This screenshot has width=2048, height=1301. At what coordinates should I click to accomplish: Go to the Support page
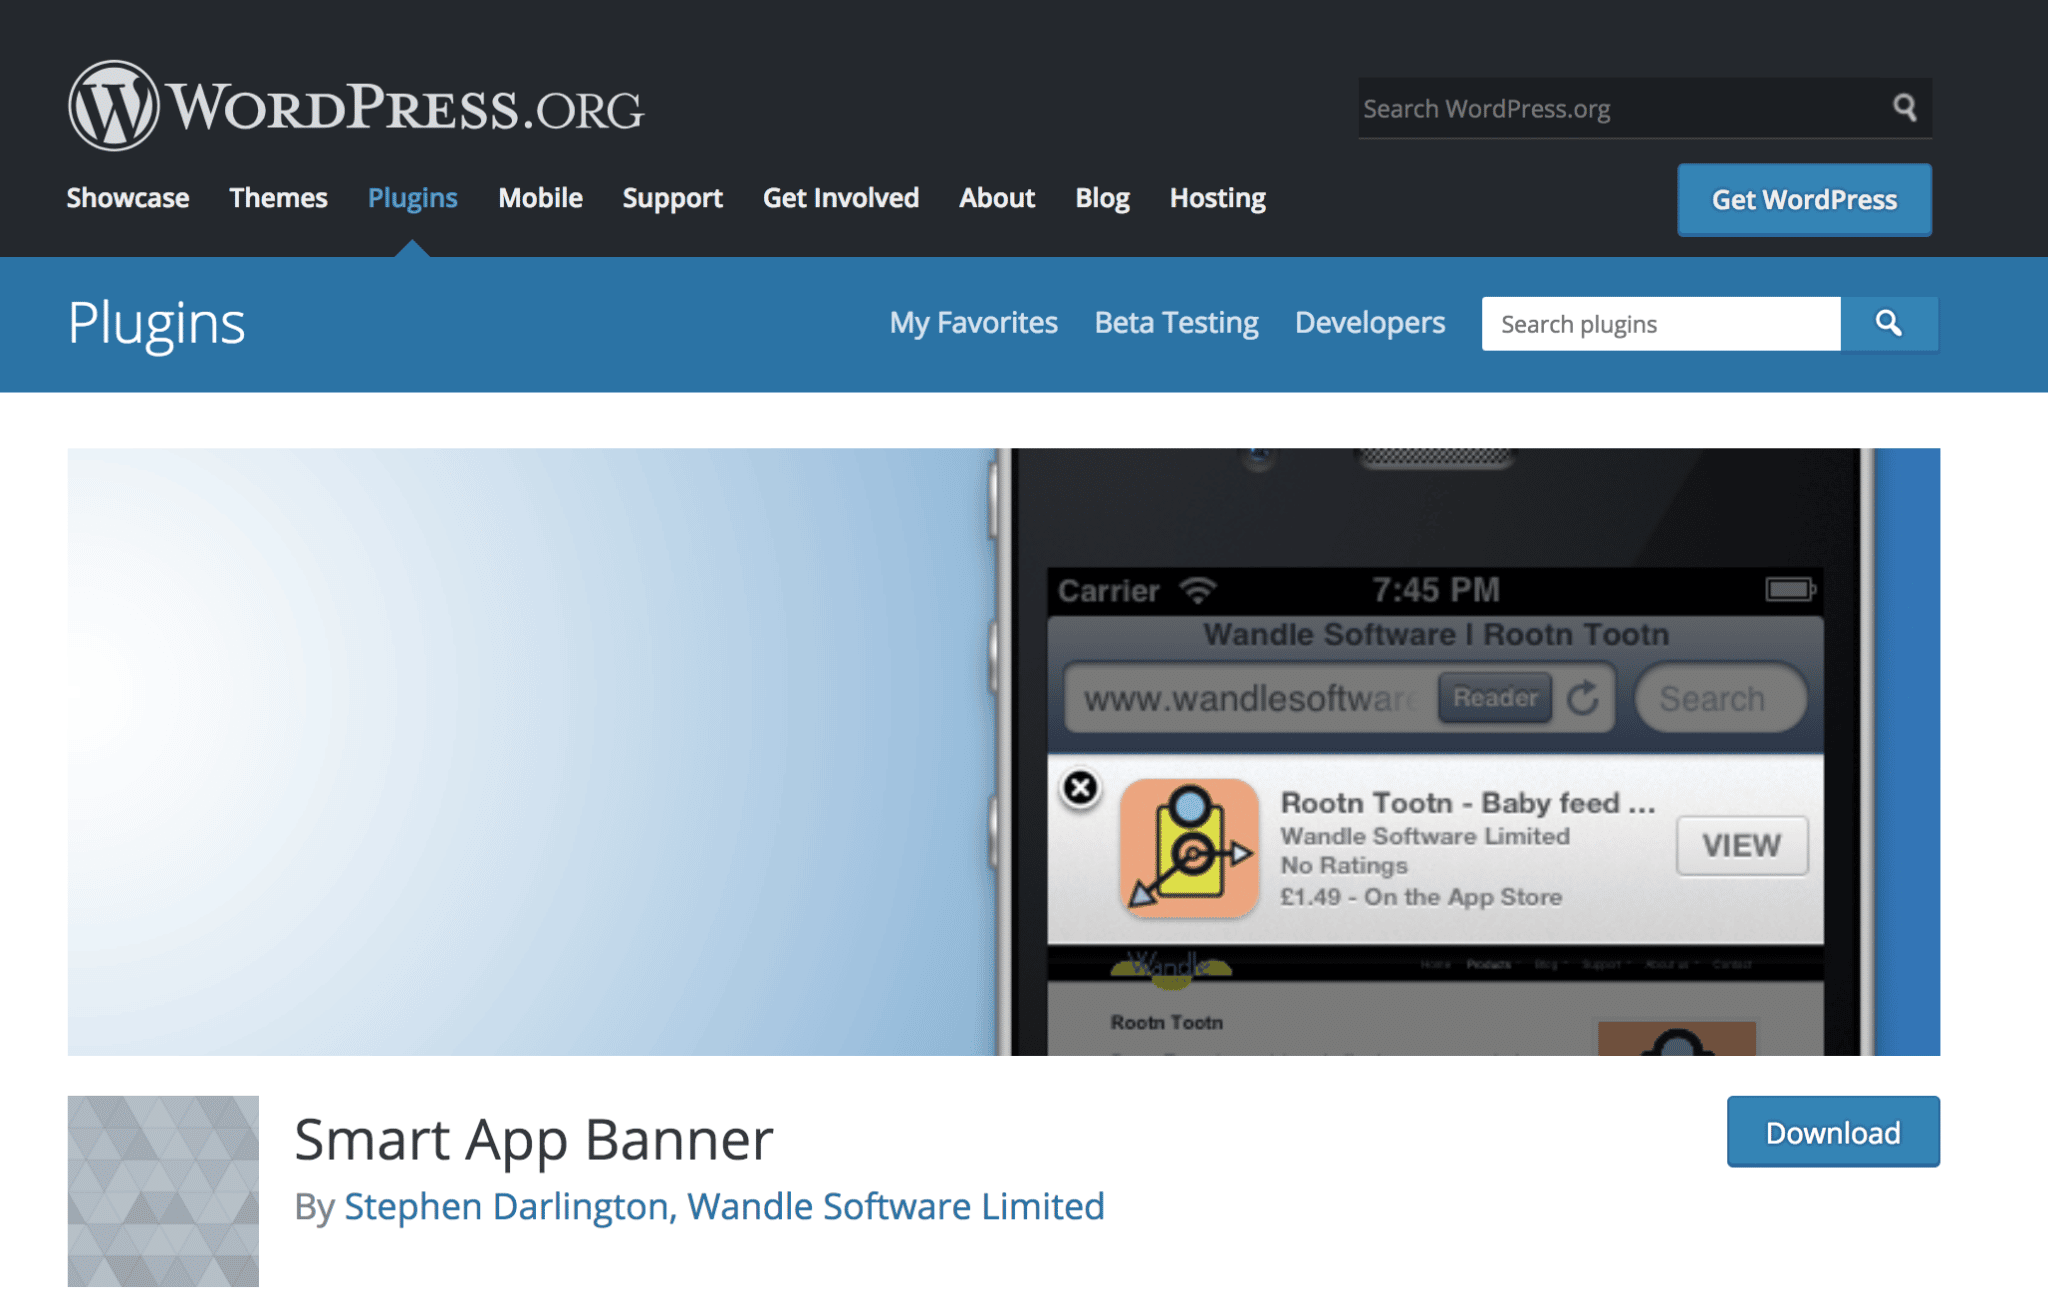[x=672, y=198]
